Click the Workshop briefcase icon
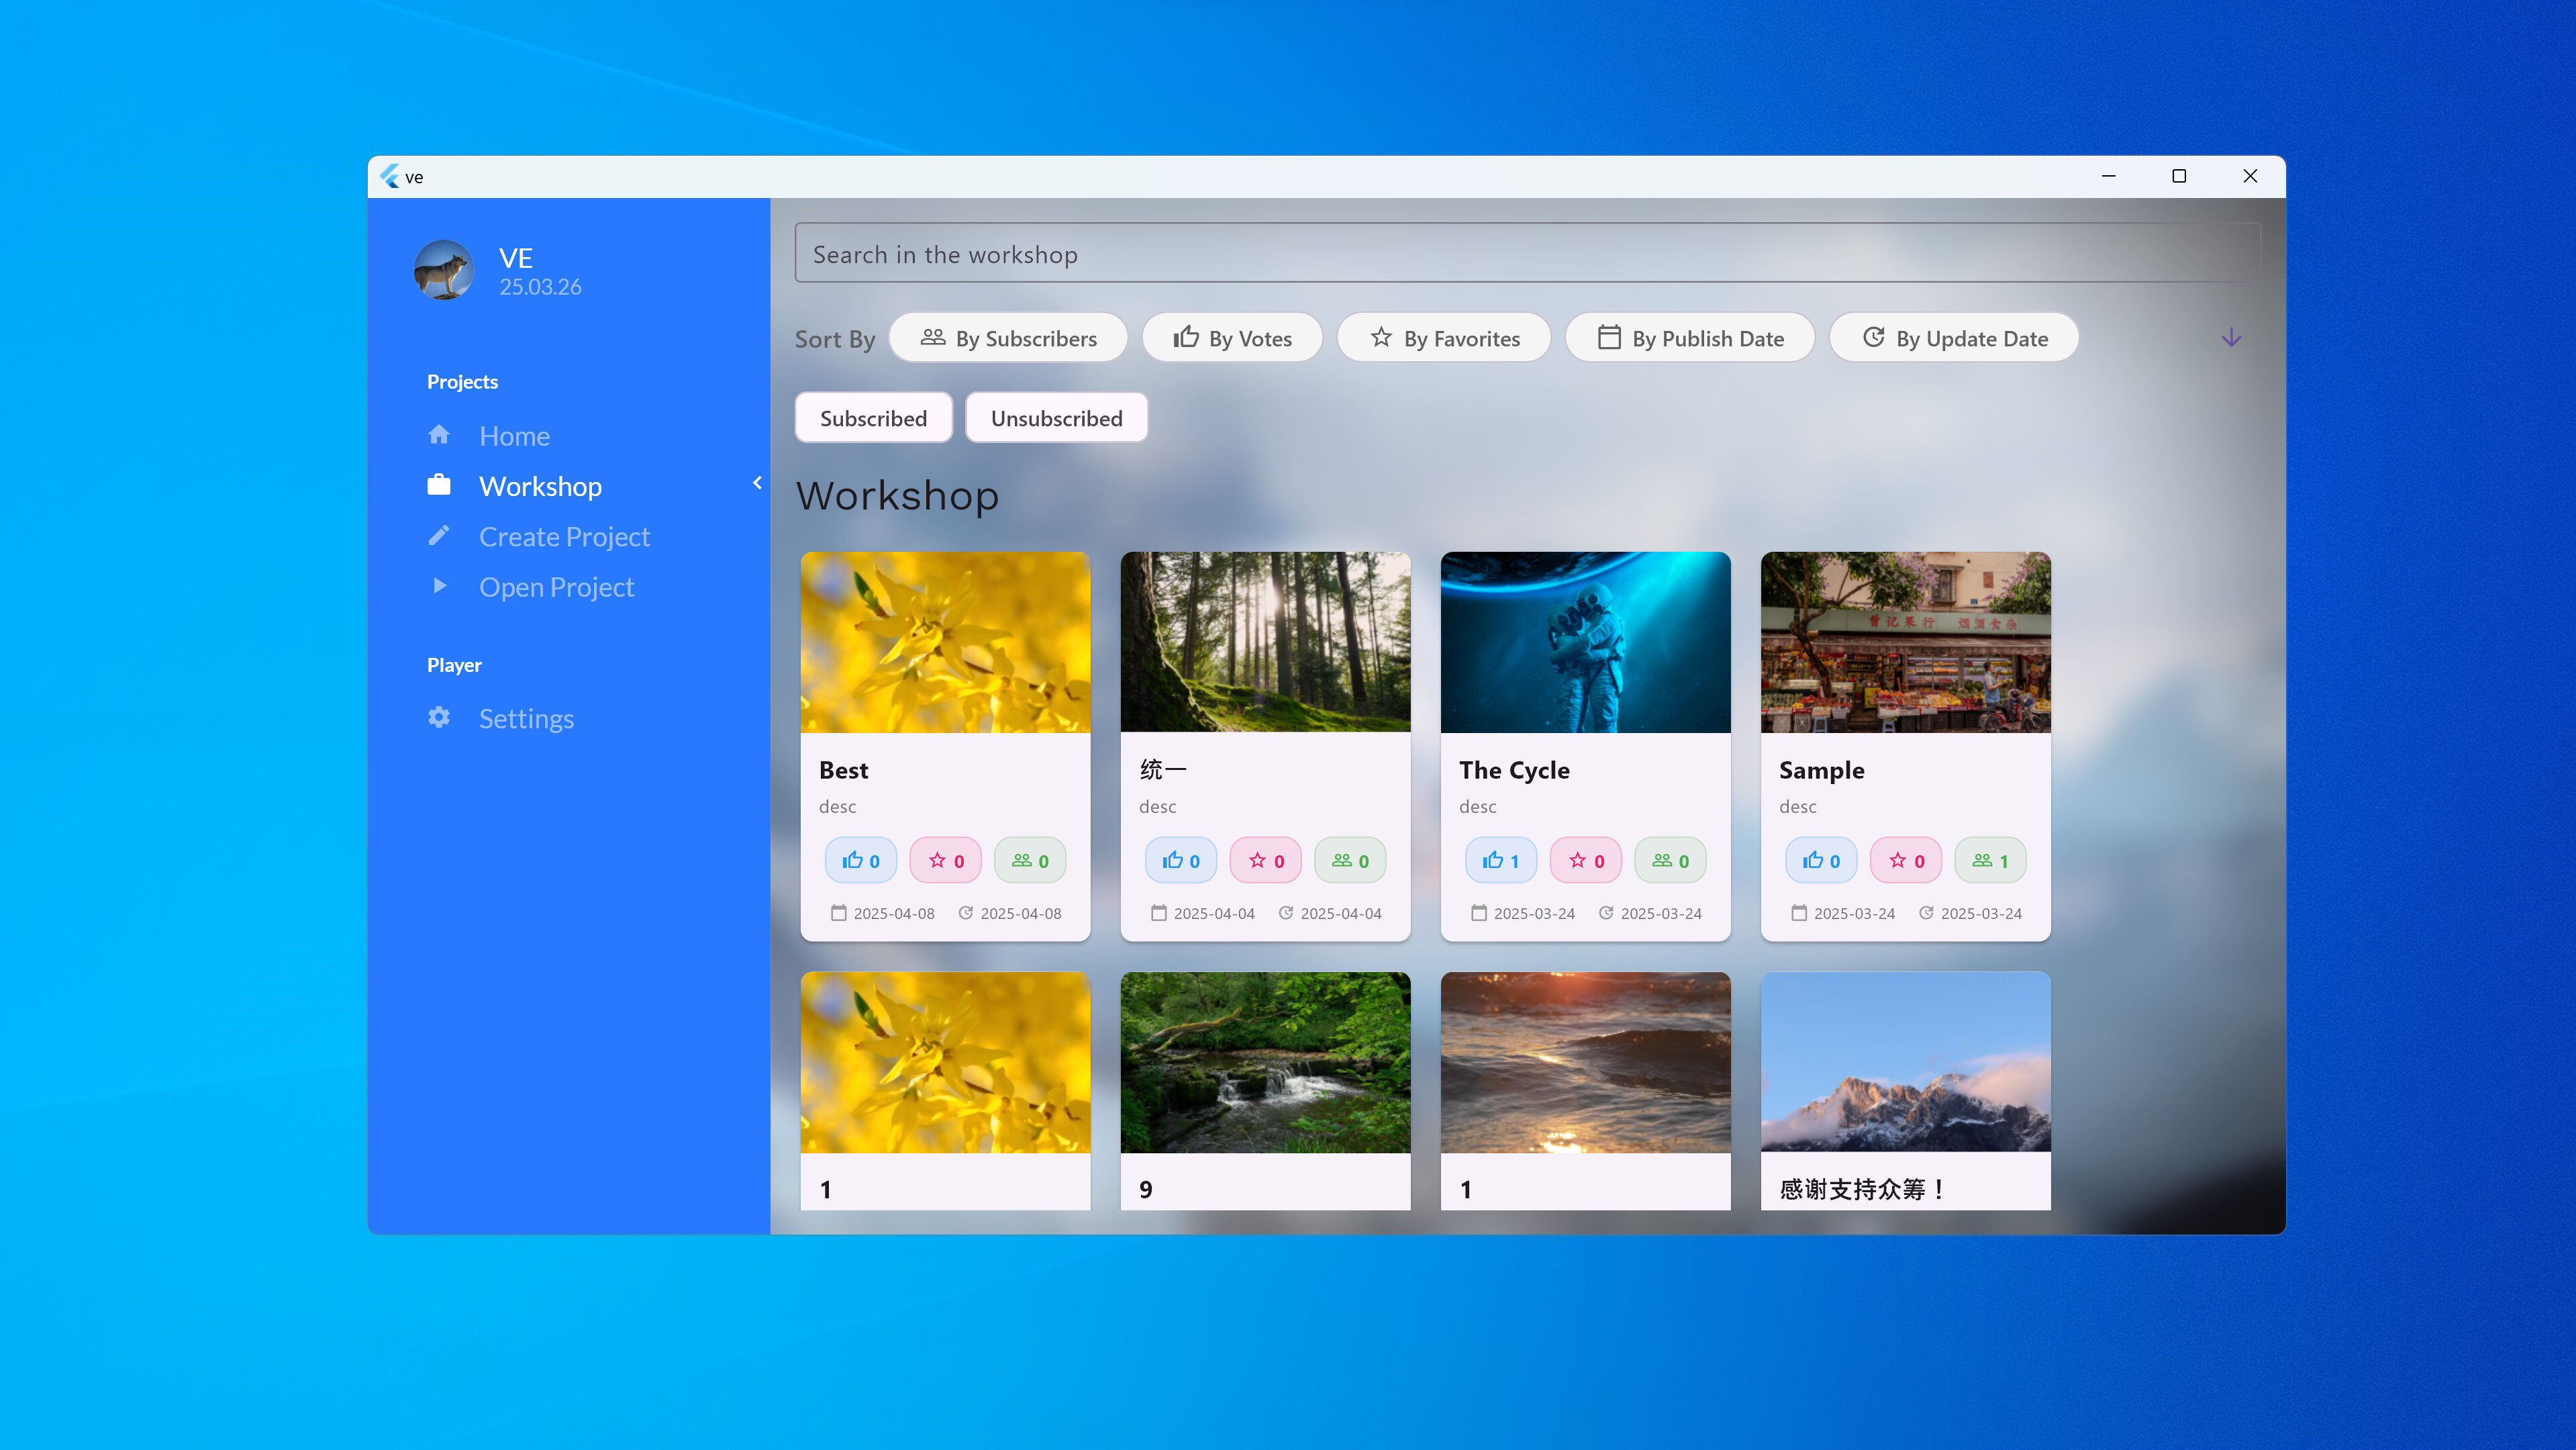2576x1450 pixels. coord(439,484)
